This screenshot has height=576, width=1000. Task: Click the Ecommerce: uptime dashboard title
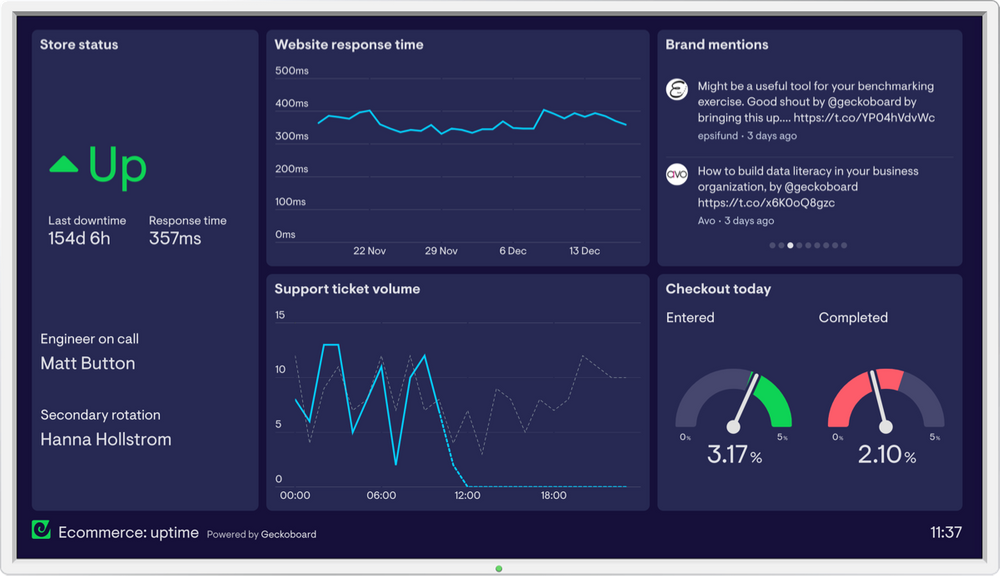tap(130, 532)
